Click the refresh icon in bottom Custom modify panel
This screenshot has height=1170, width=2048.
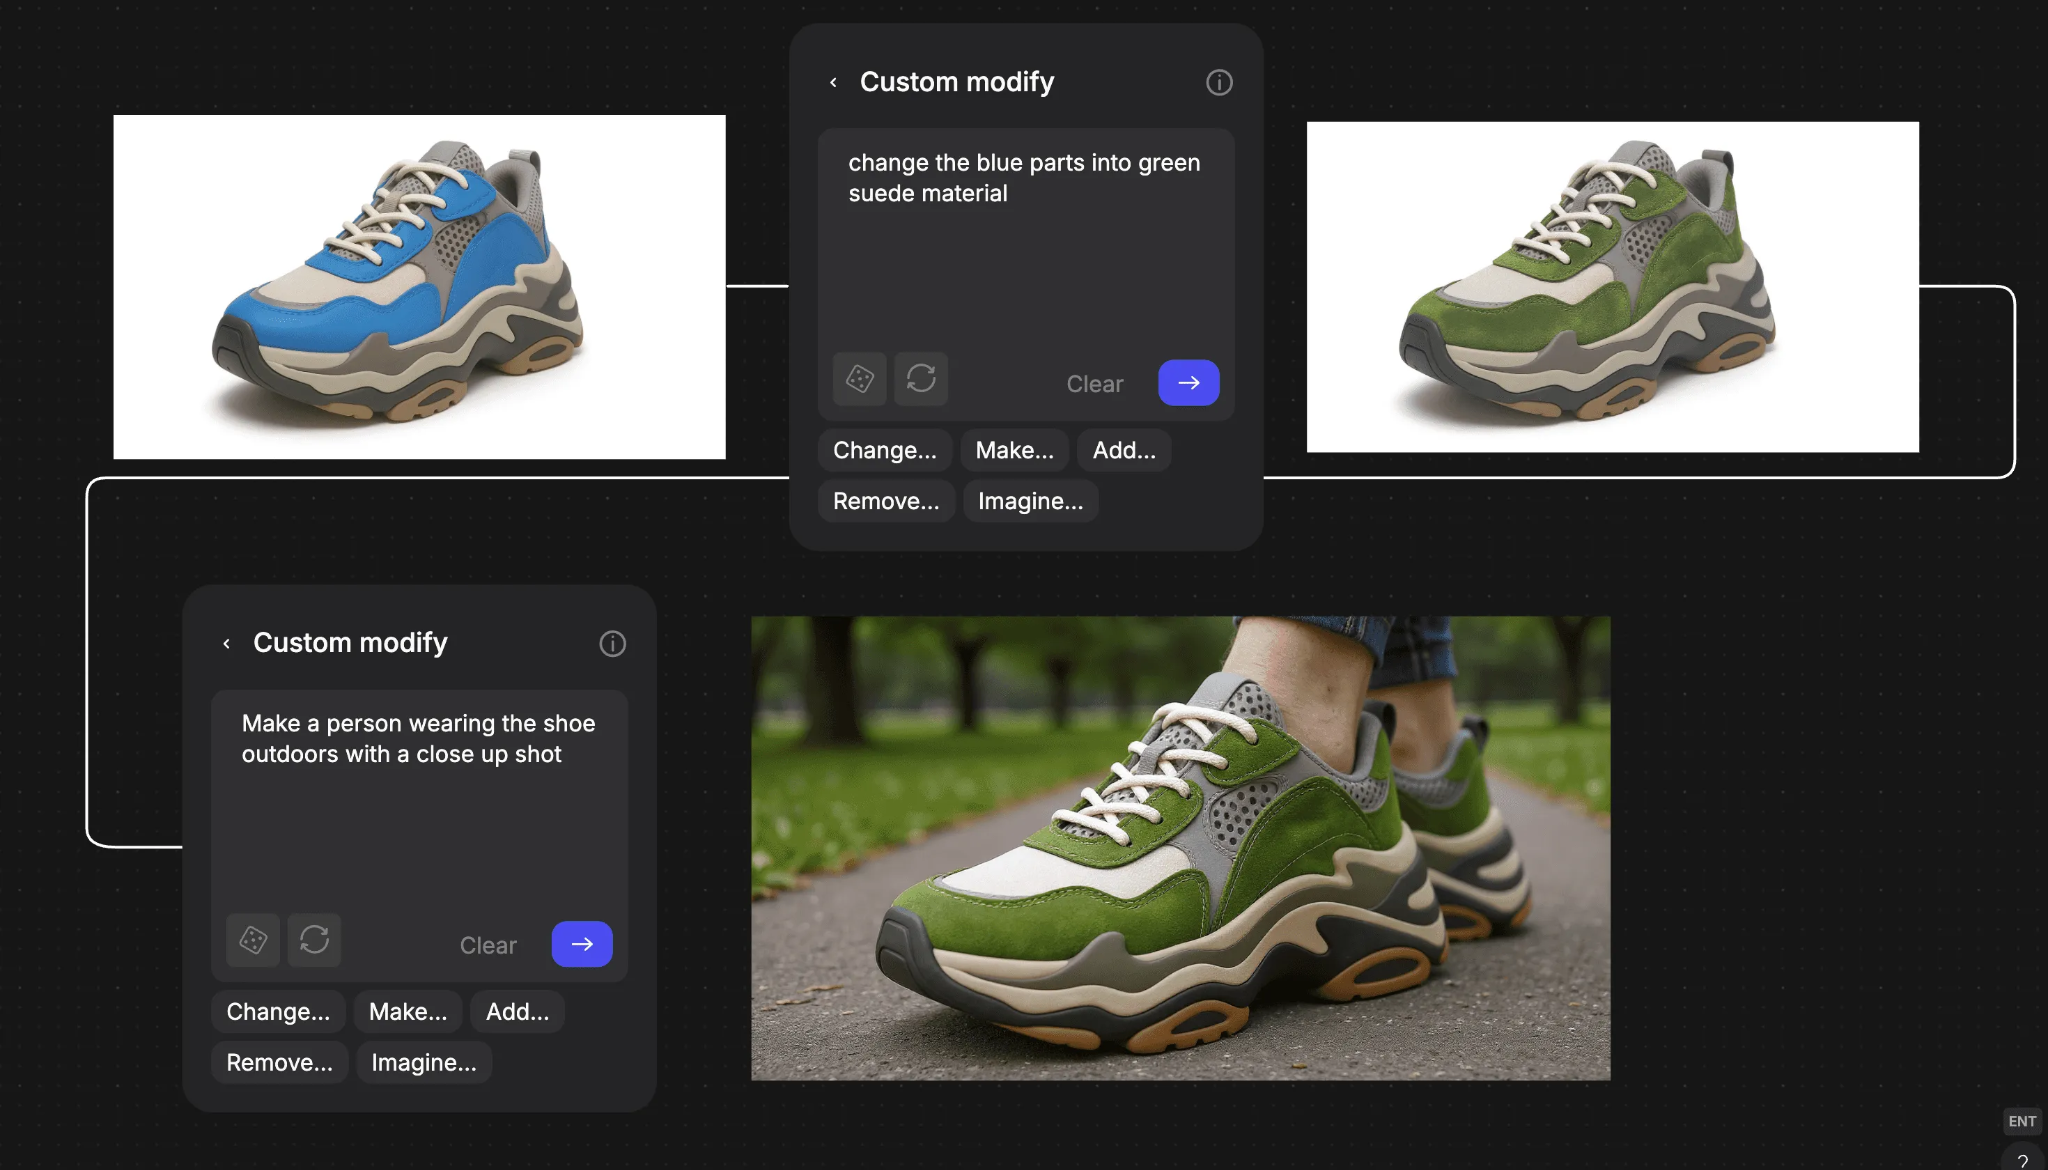pos(315,941)
